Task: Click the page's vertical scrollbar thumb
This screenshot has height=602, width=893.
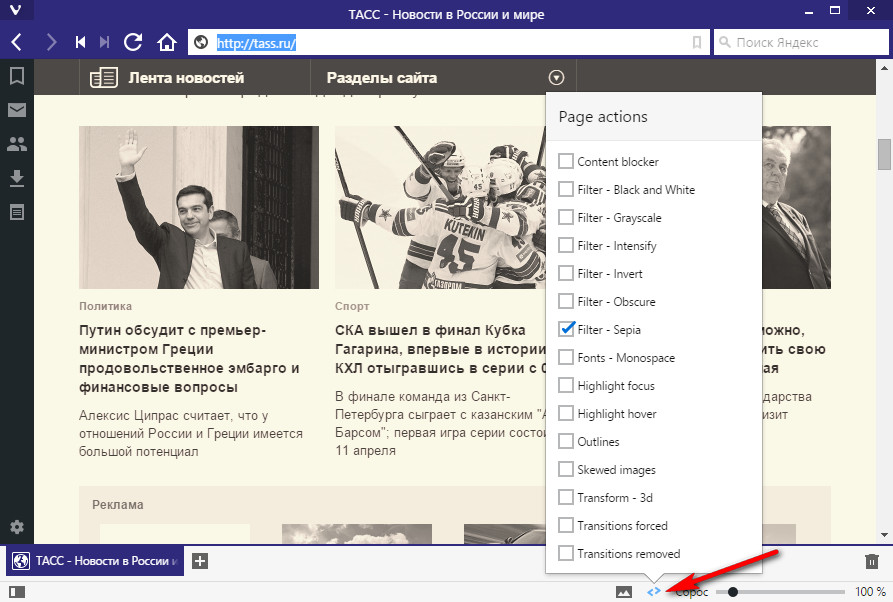Action: coord(884,154)
